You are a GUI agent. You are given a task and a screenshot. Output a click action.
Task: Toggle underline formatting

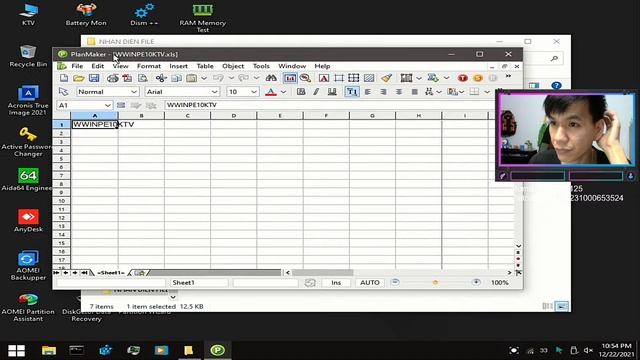[x=332, y=92]
